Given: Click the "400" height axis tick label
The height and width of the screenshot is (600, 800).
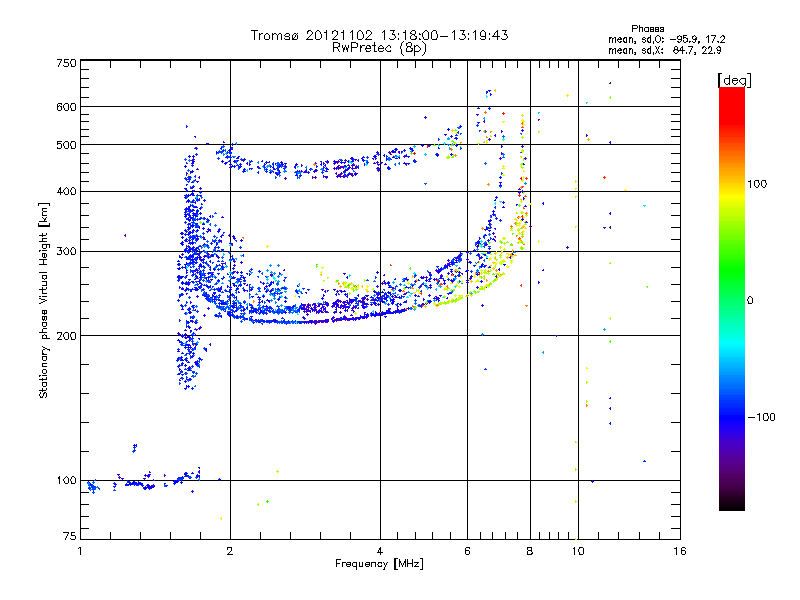Looking at the screenshot, I should tap(66, 192).
